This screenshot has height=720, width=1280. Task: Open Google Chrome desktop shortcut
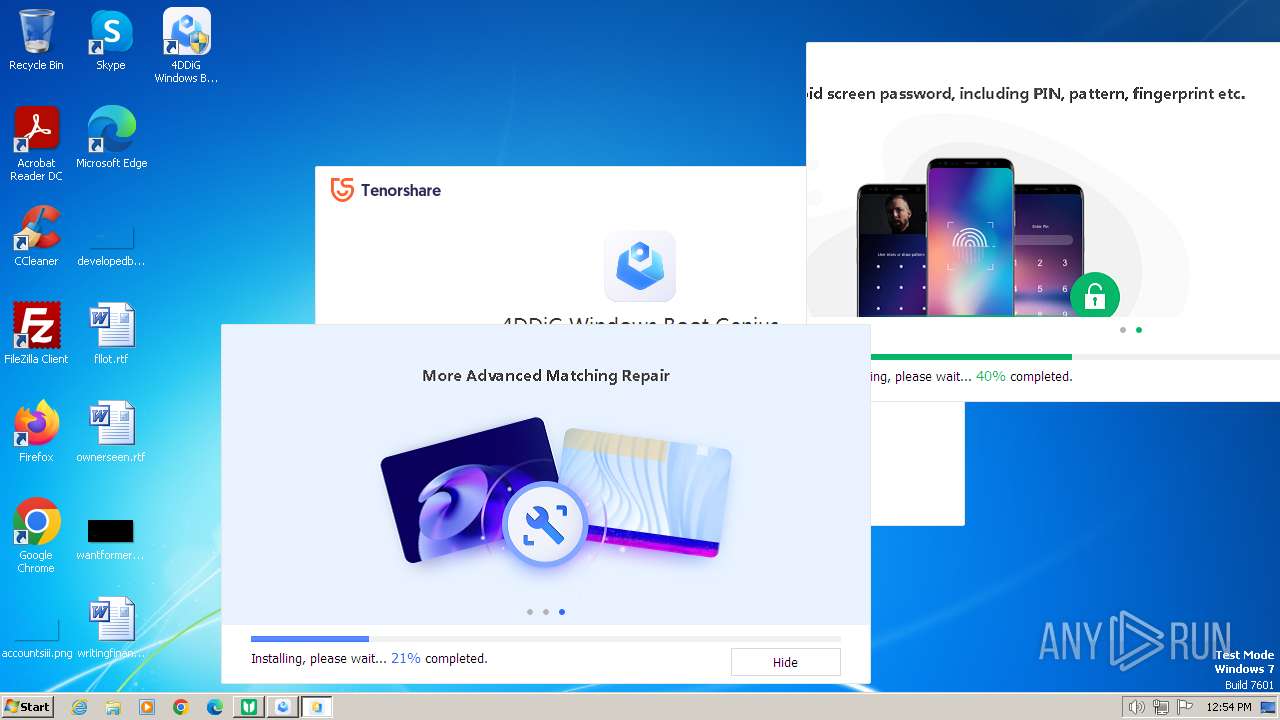[x=36, y=536]
